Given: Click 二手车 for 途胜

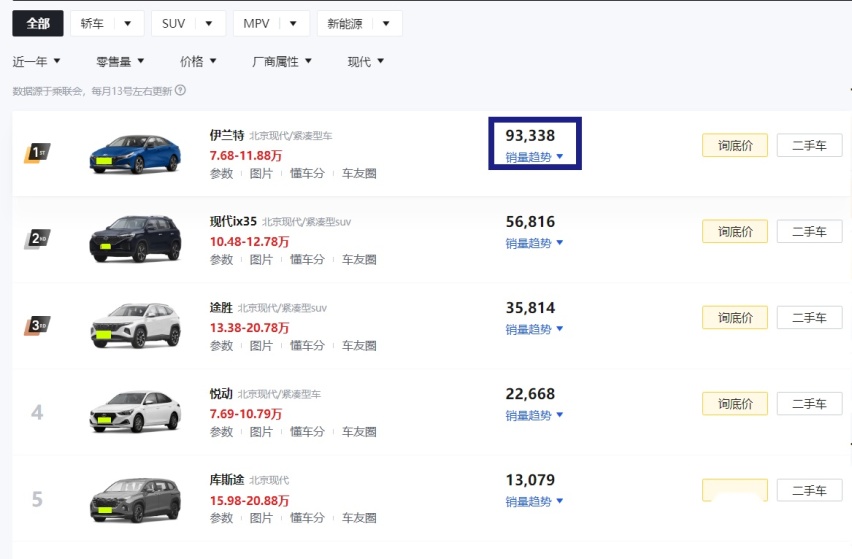Looking at the screenshot, I should 809,318.
